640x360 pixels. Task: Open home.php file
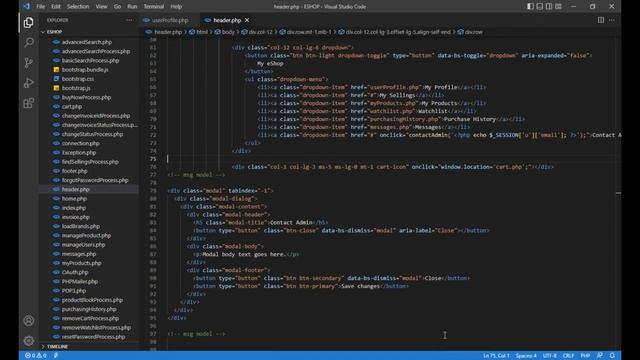pyautogui.click(x=74, y=199)
